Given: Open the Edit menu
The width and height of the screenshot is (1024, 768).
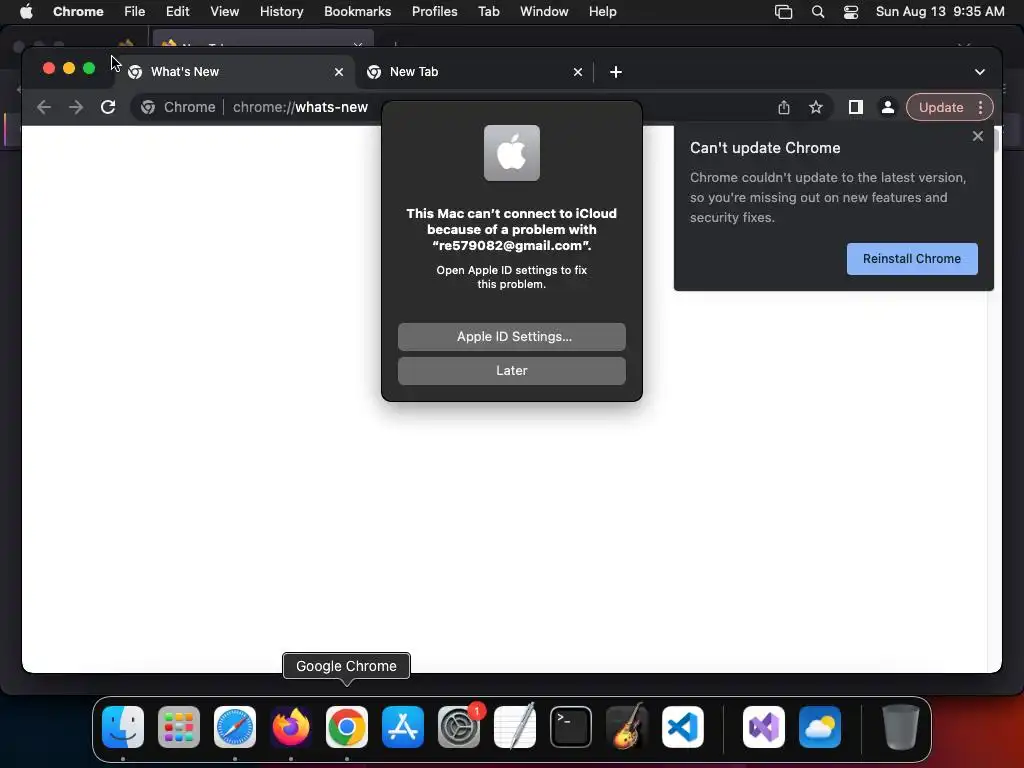Looking at the screenshot, I should pos(177,12).
